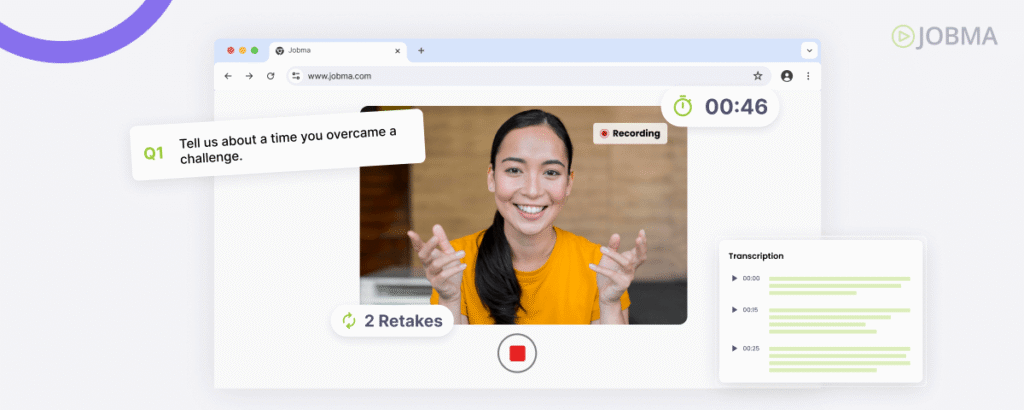
Task: Click the stopwatch icon beside 00:46
Action: coord(683,106)
